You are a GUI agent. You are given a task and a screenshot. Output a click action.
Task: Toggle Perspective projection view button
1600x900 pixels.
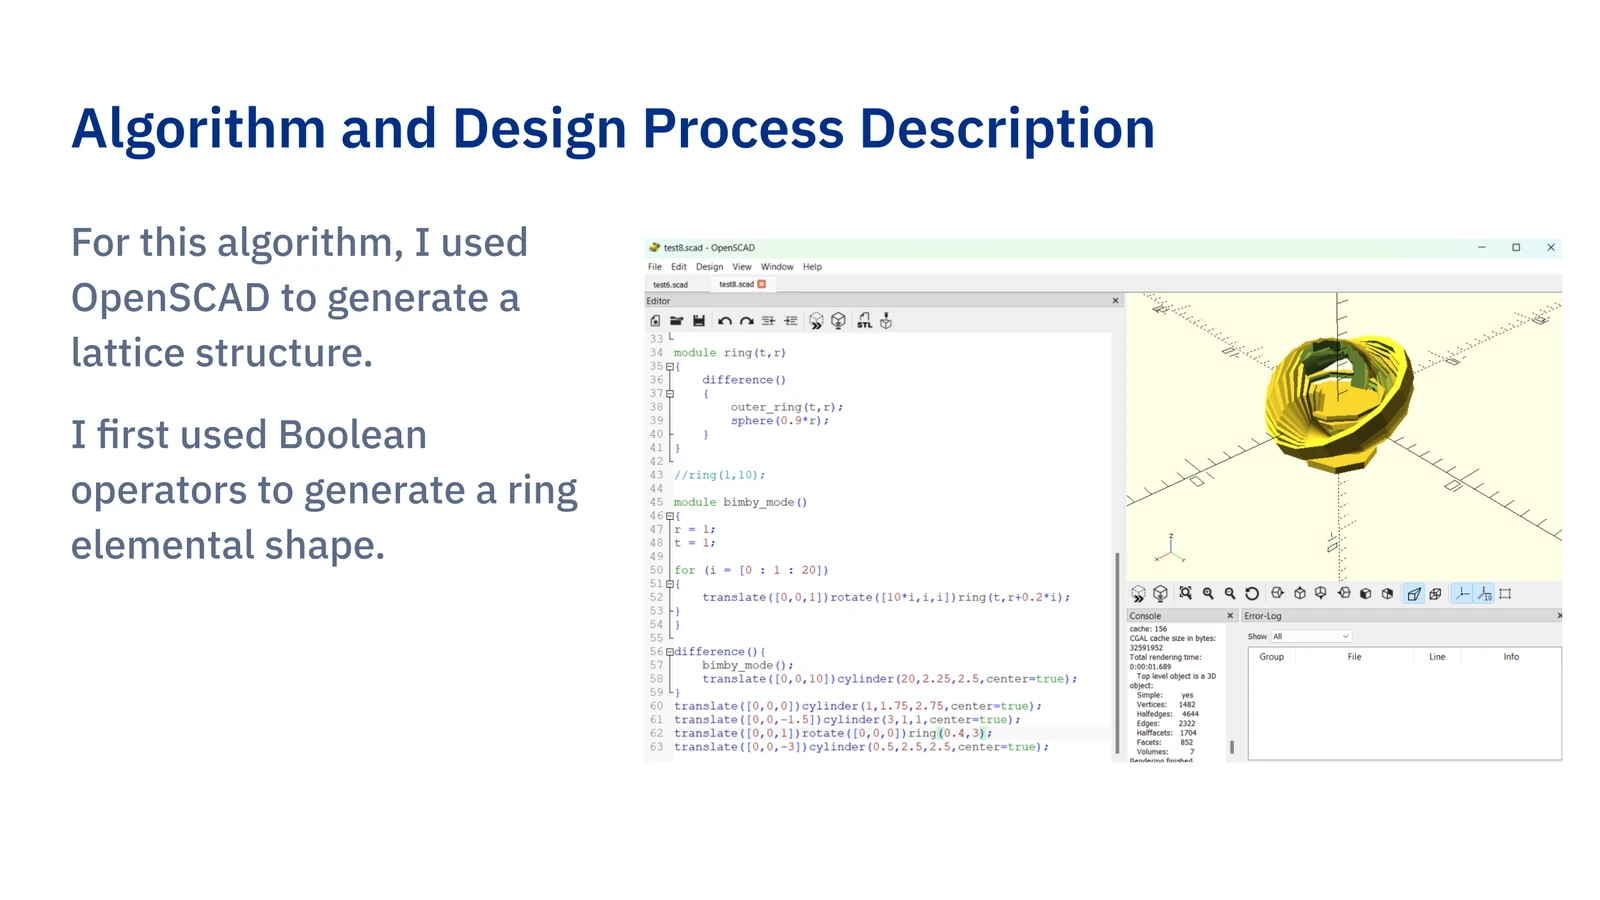click(x=1414, y=594)
